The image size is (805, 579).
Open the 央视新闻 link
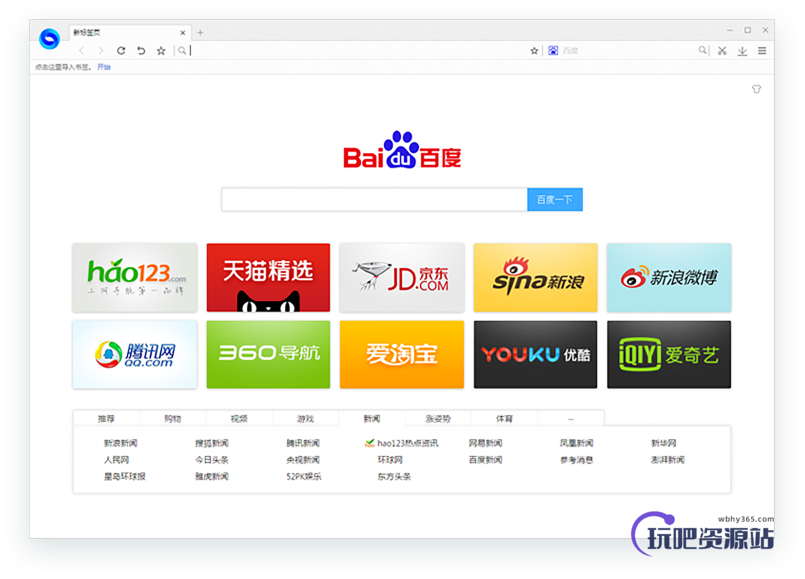pos(303,460)
